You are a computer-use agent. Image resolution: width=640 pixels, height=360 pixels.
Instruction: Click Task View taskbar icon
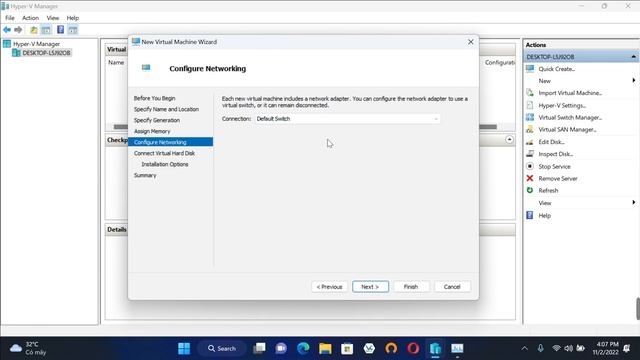pyautogui.click(x=259, y=348)
